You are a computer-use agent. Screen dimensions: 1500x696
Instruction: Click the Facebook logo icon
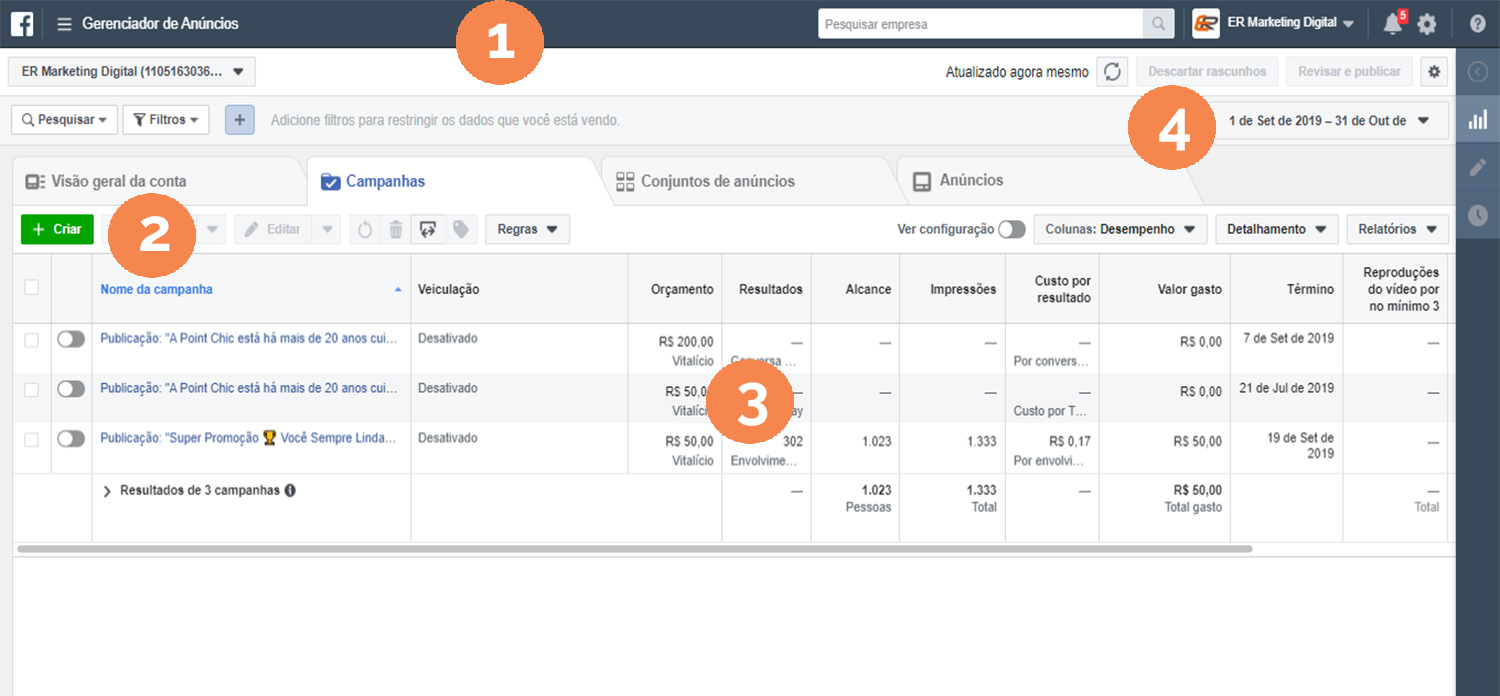pos(22,23)
